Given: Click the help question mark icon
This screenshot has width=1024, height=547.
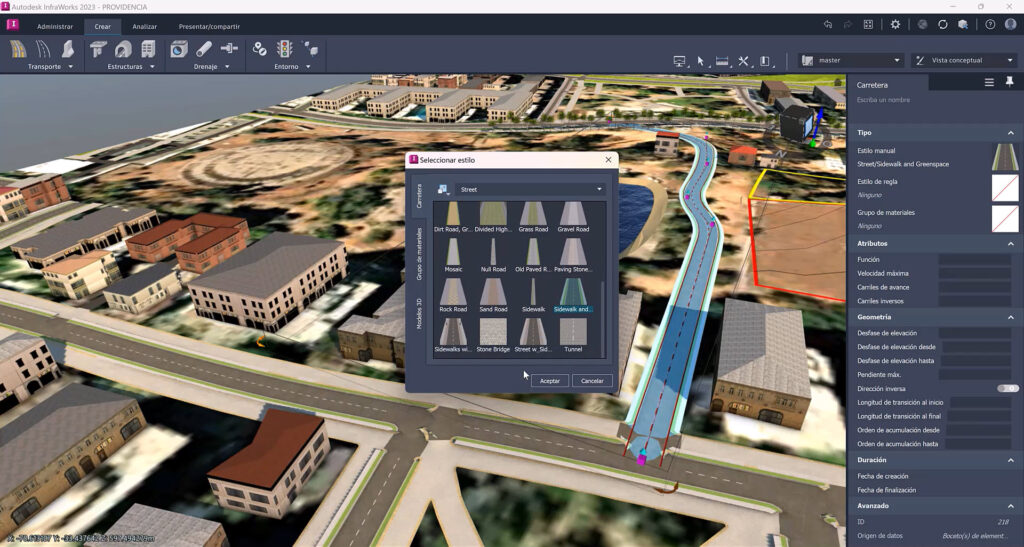Looking at the screenshot, I should click(x=990, y=24).
